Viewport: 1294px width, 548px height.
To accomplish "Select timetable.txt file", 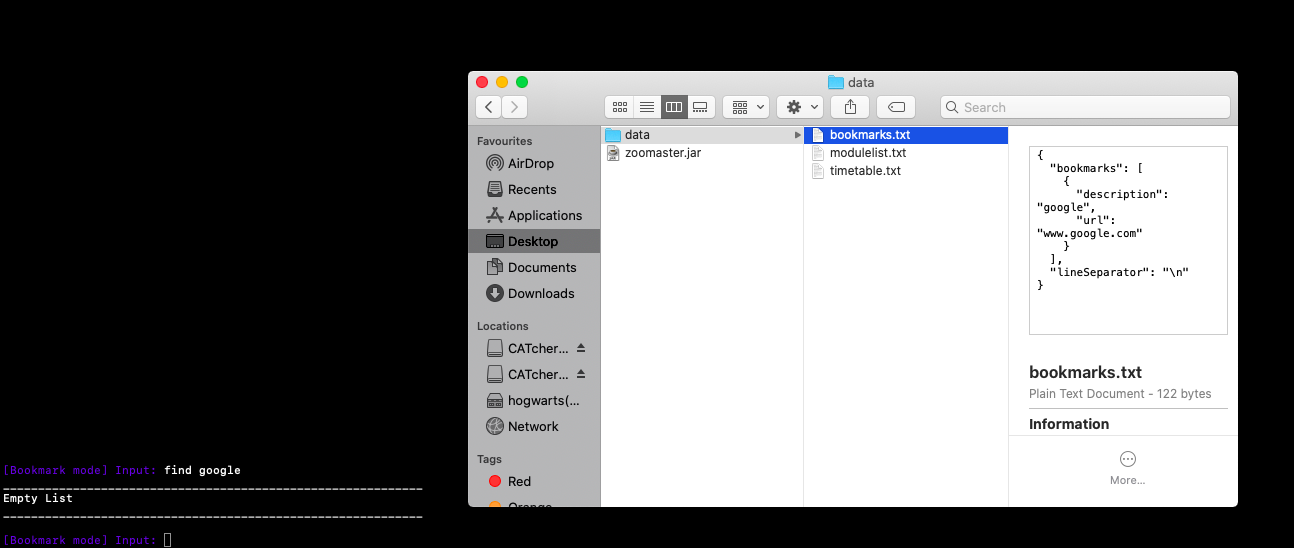I will (x=906, y=171).
